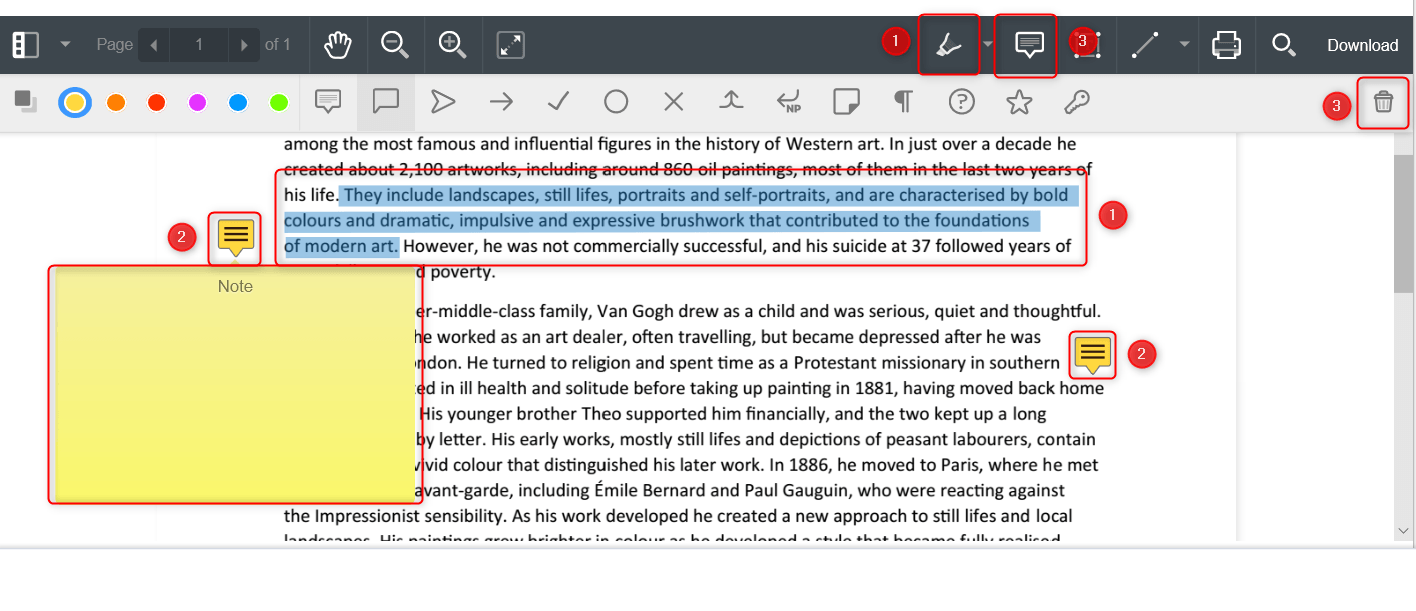
Task: Select the checkmark note icon style
Action: (x=558, y=102)
